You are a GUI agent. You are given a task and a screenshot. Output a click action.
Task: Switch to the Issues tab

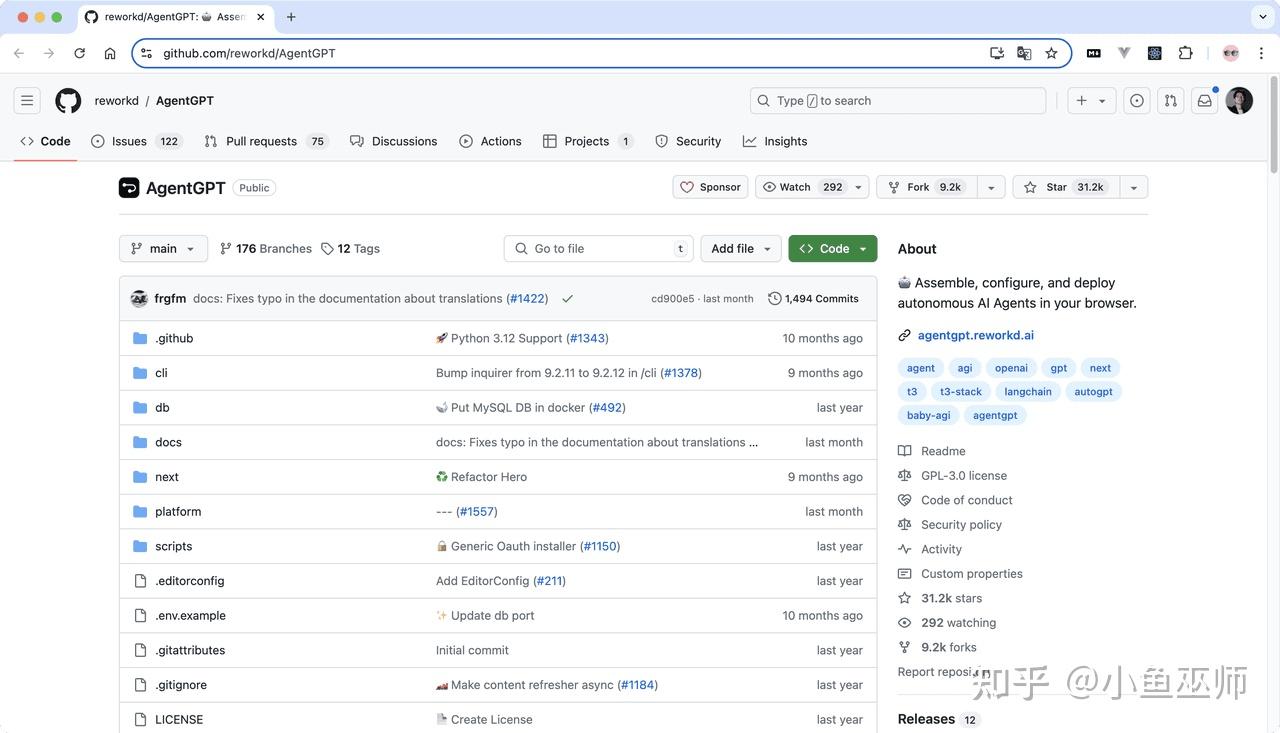click(x=135, y=141)
